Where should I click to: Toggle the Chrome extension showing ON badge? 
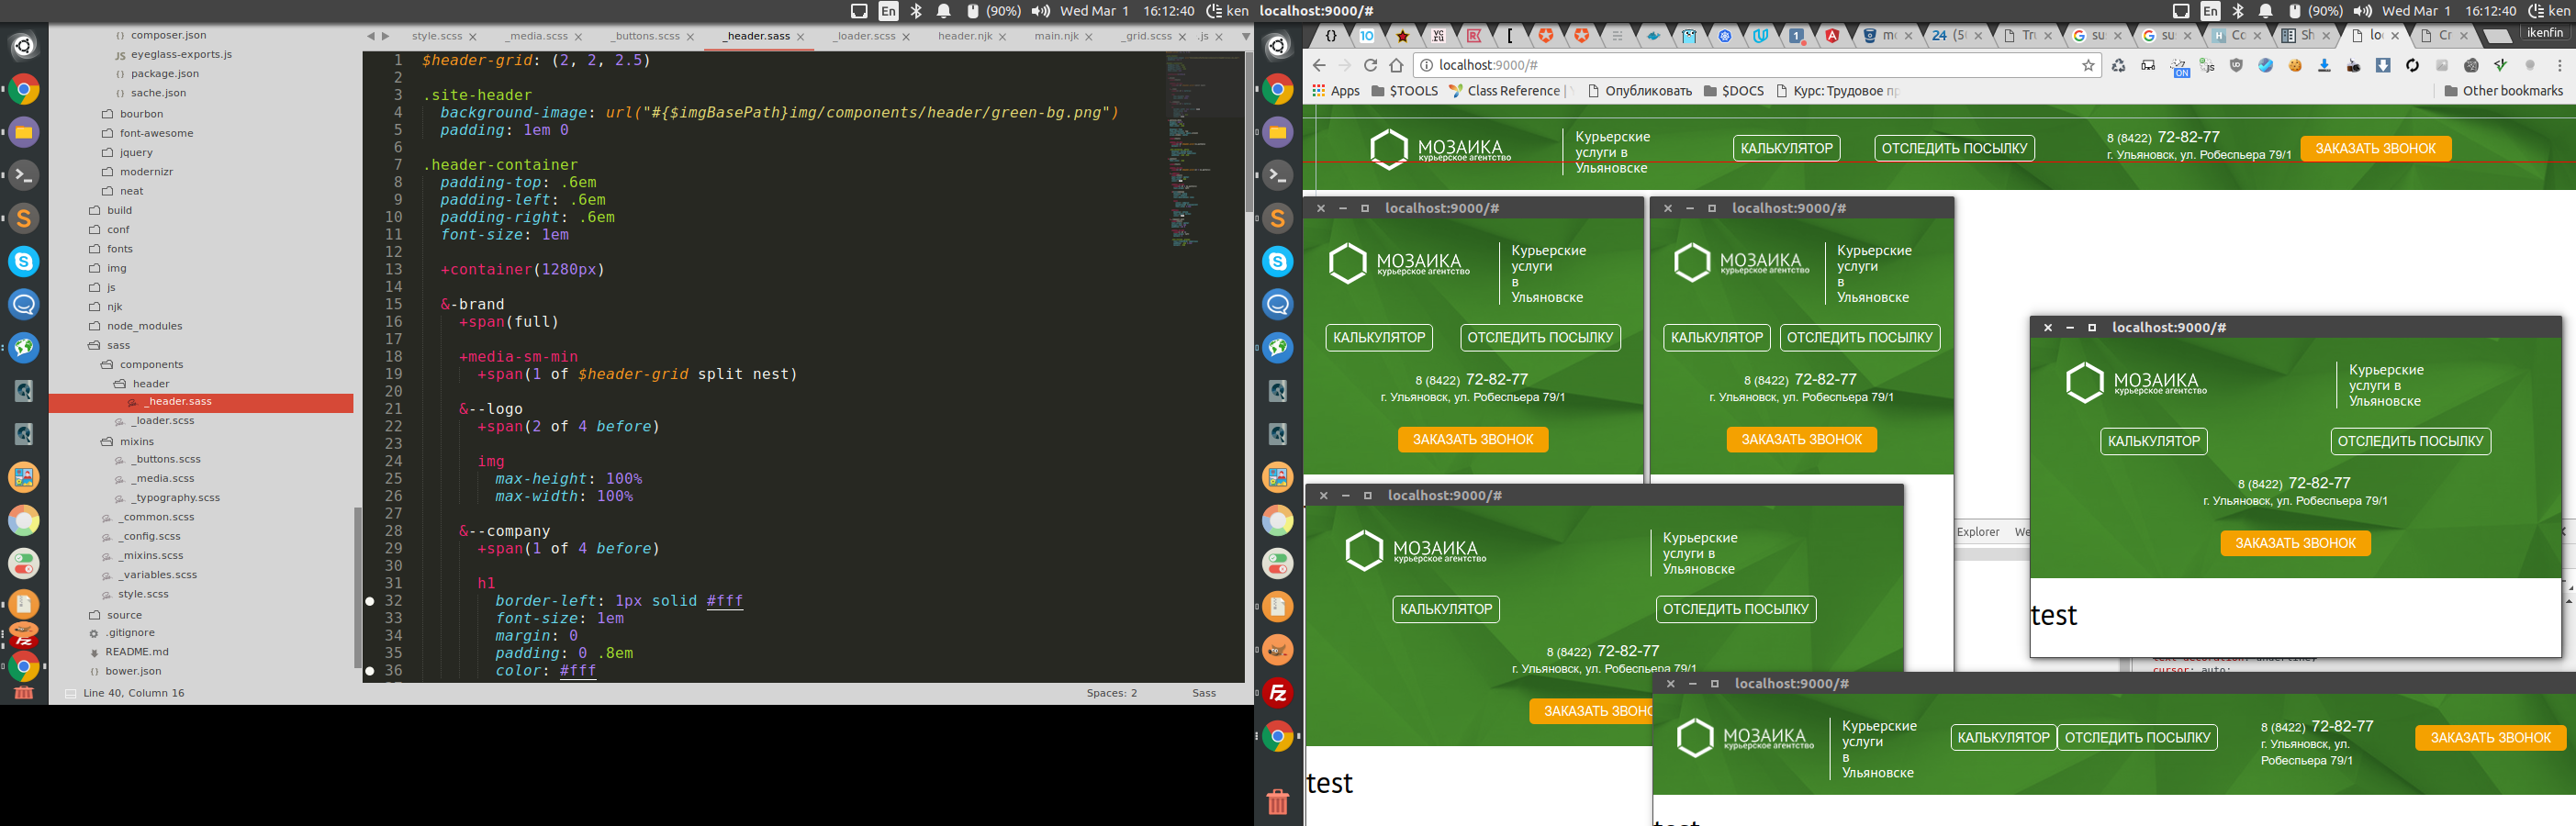tap(2180, 67)
